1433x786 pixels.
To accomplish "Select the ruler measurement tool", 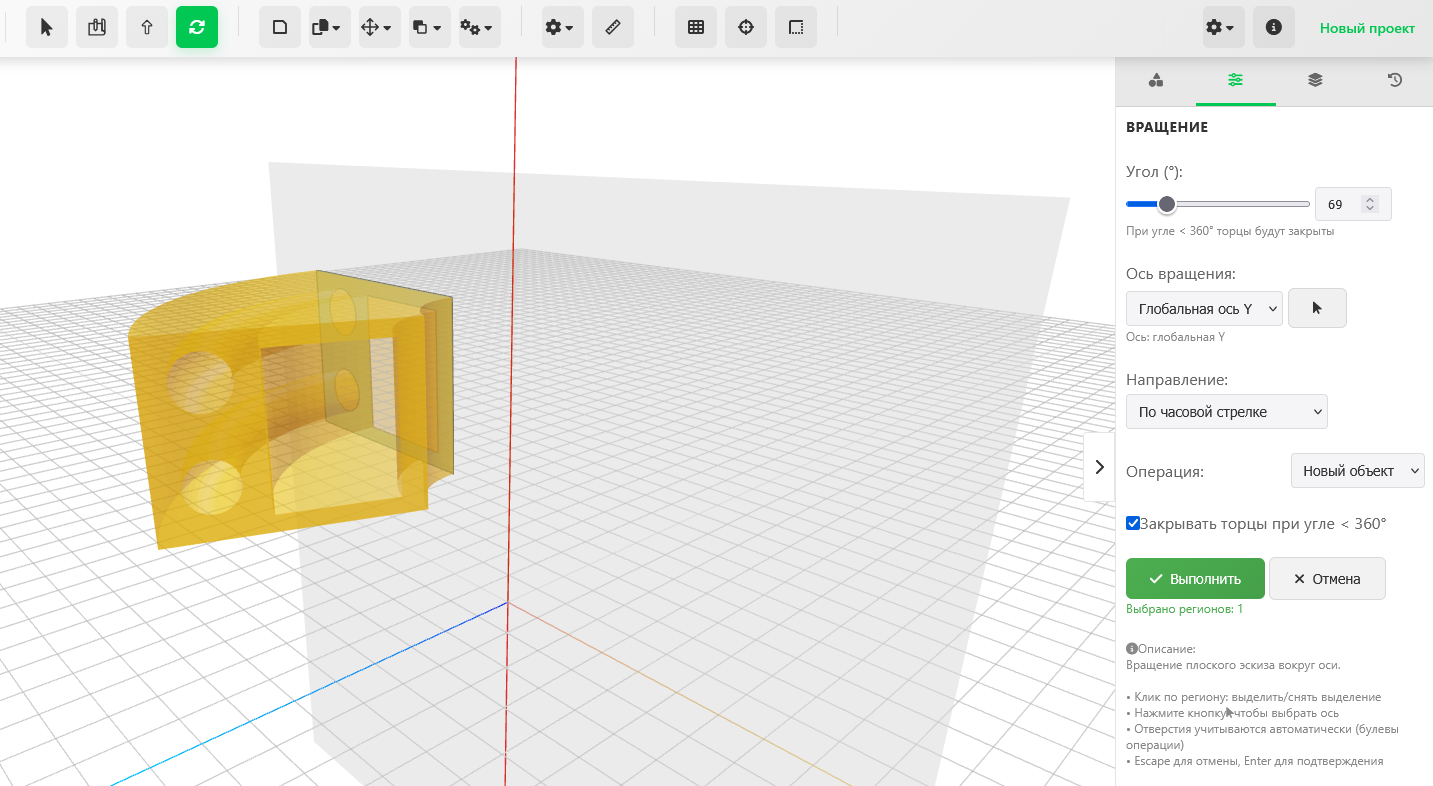I will (x=613, y=28).
